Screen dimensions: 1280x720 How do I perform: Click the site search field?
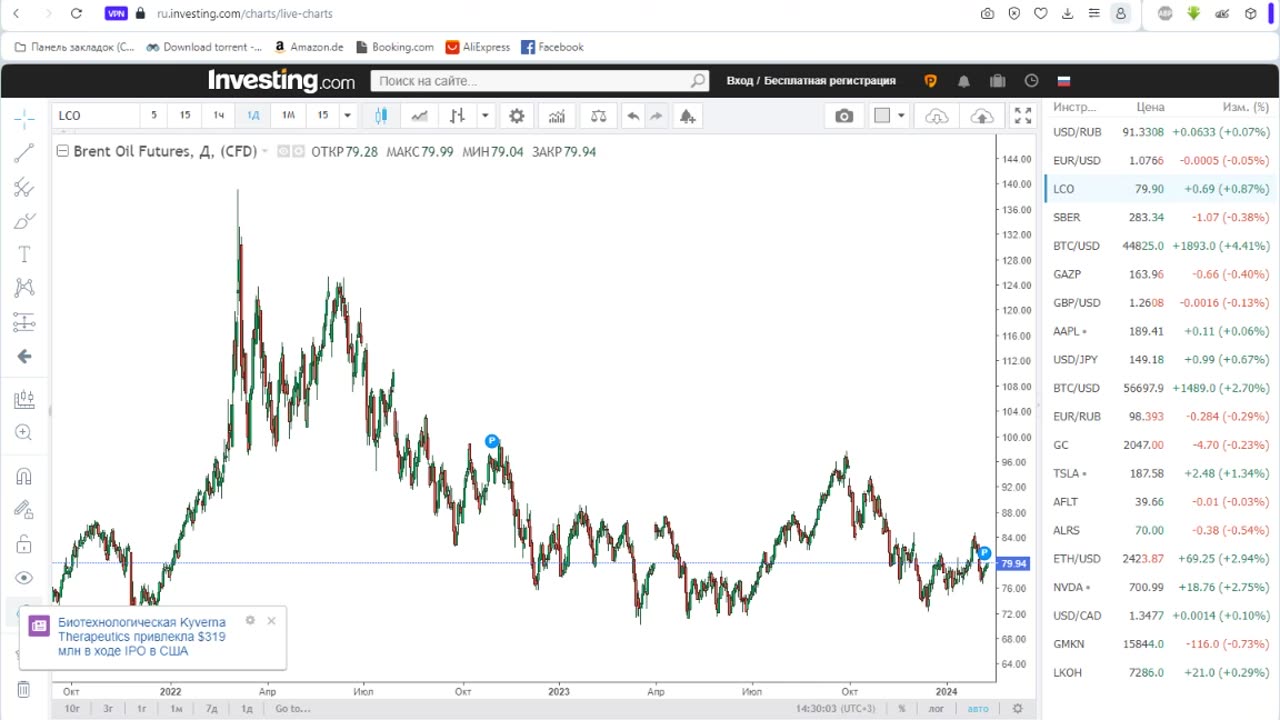(x=540, y=81)
